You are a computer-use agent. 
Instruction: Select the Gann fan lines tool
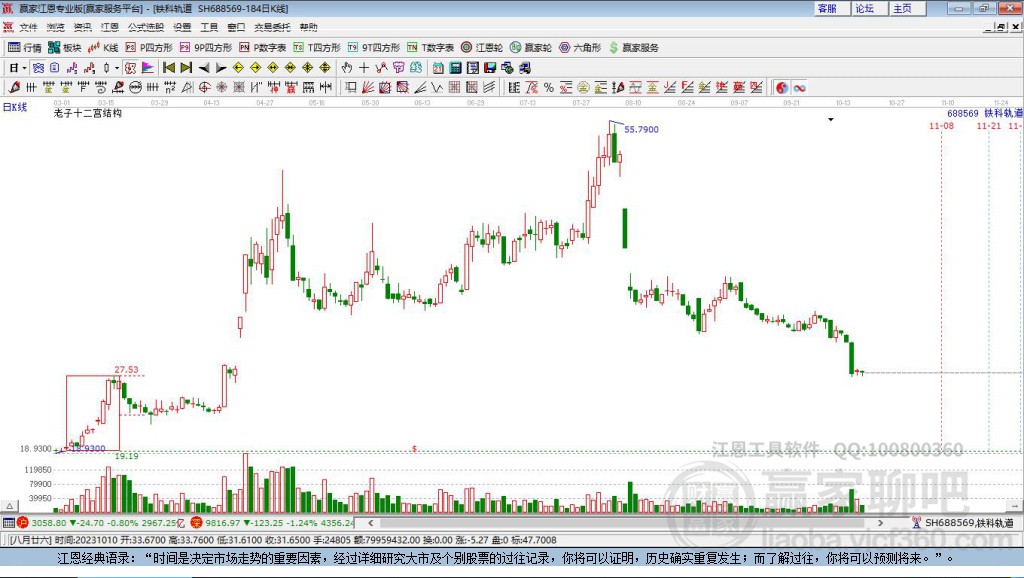[368, 88]
